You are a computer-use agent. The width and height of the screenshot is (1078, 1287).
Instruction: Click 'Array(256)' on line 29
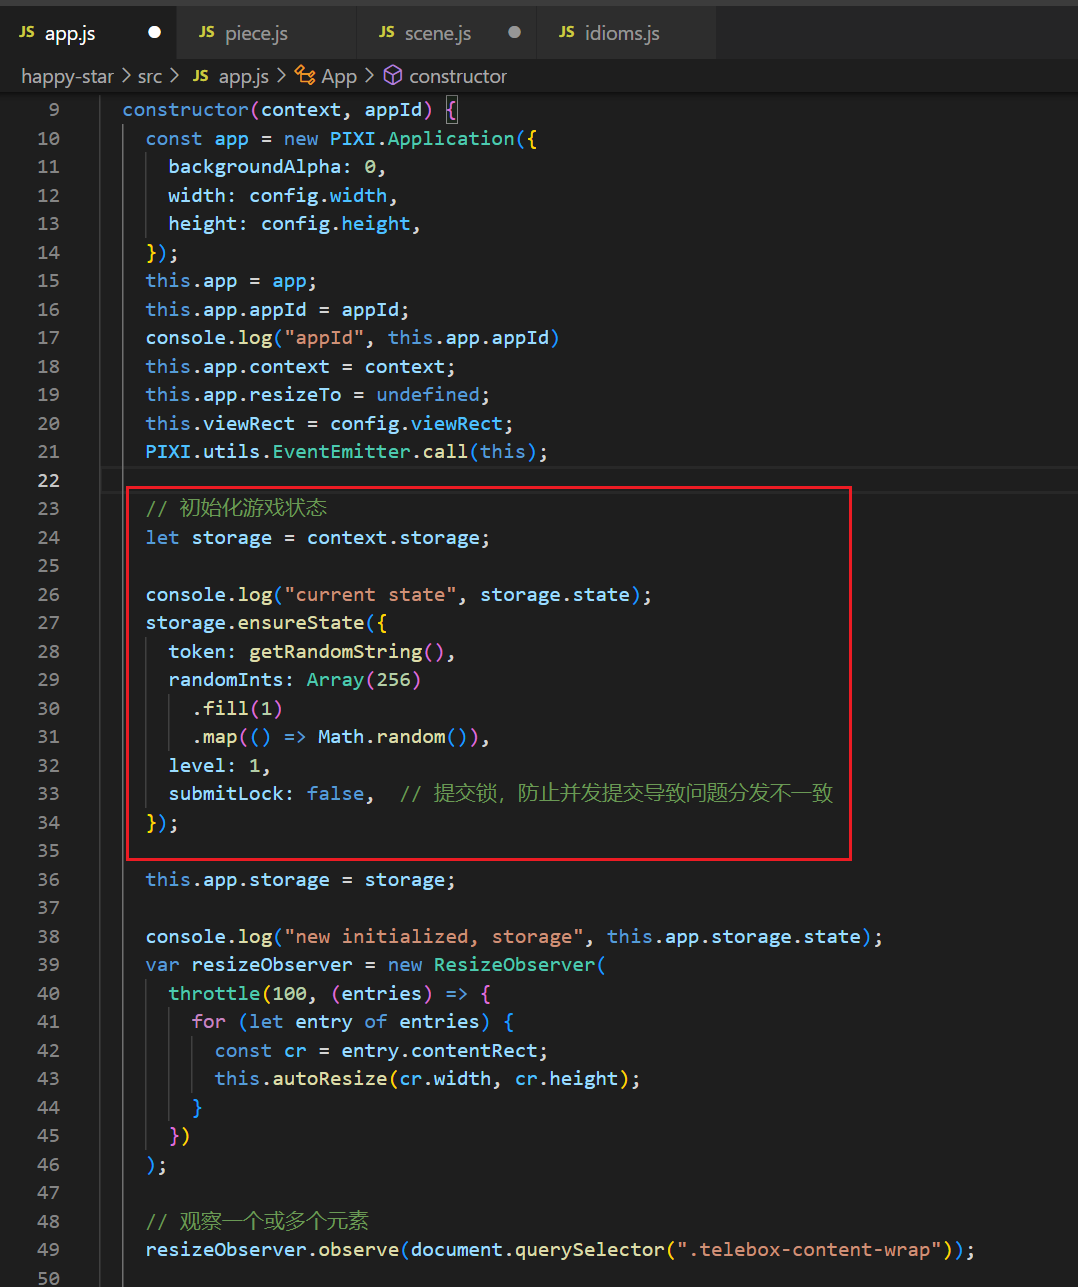click(364, 680)
